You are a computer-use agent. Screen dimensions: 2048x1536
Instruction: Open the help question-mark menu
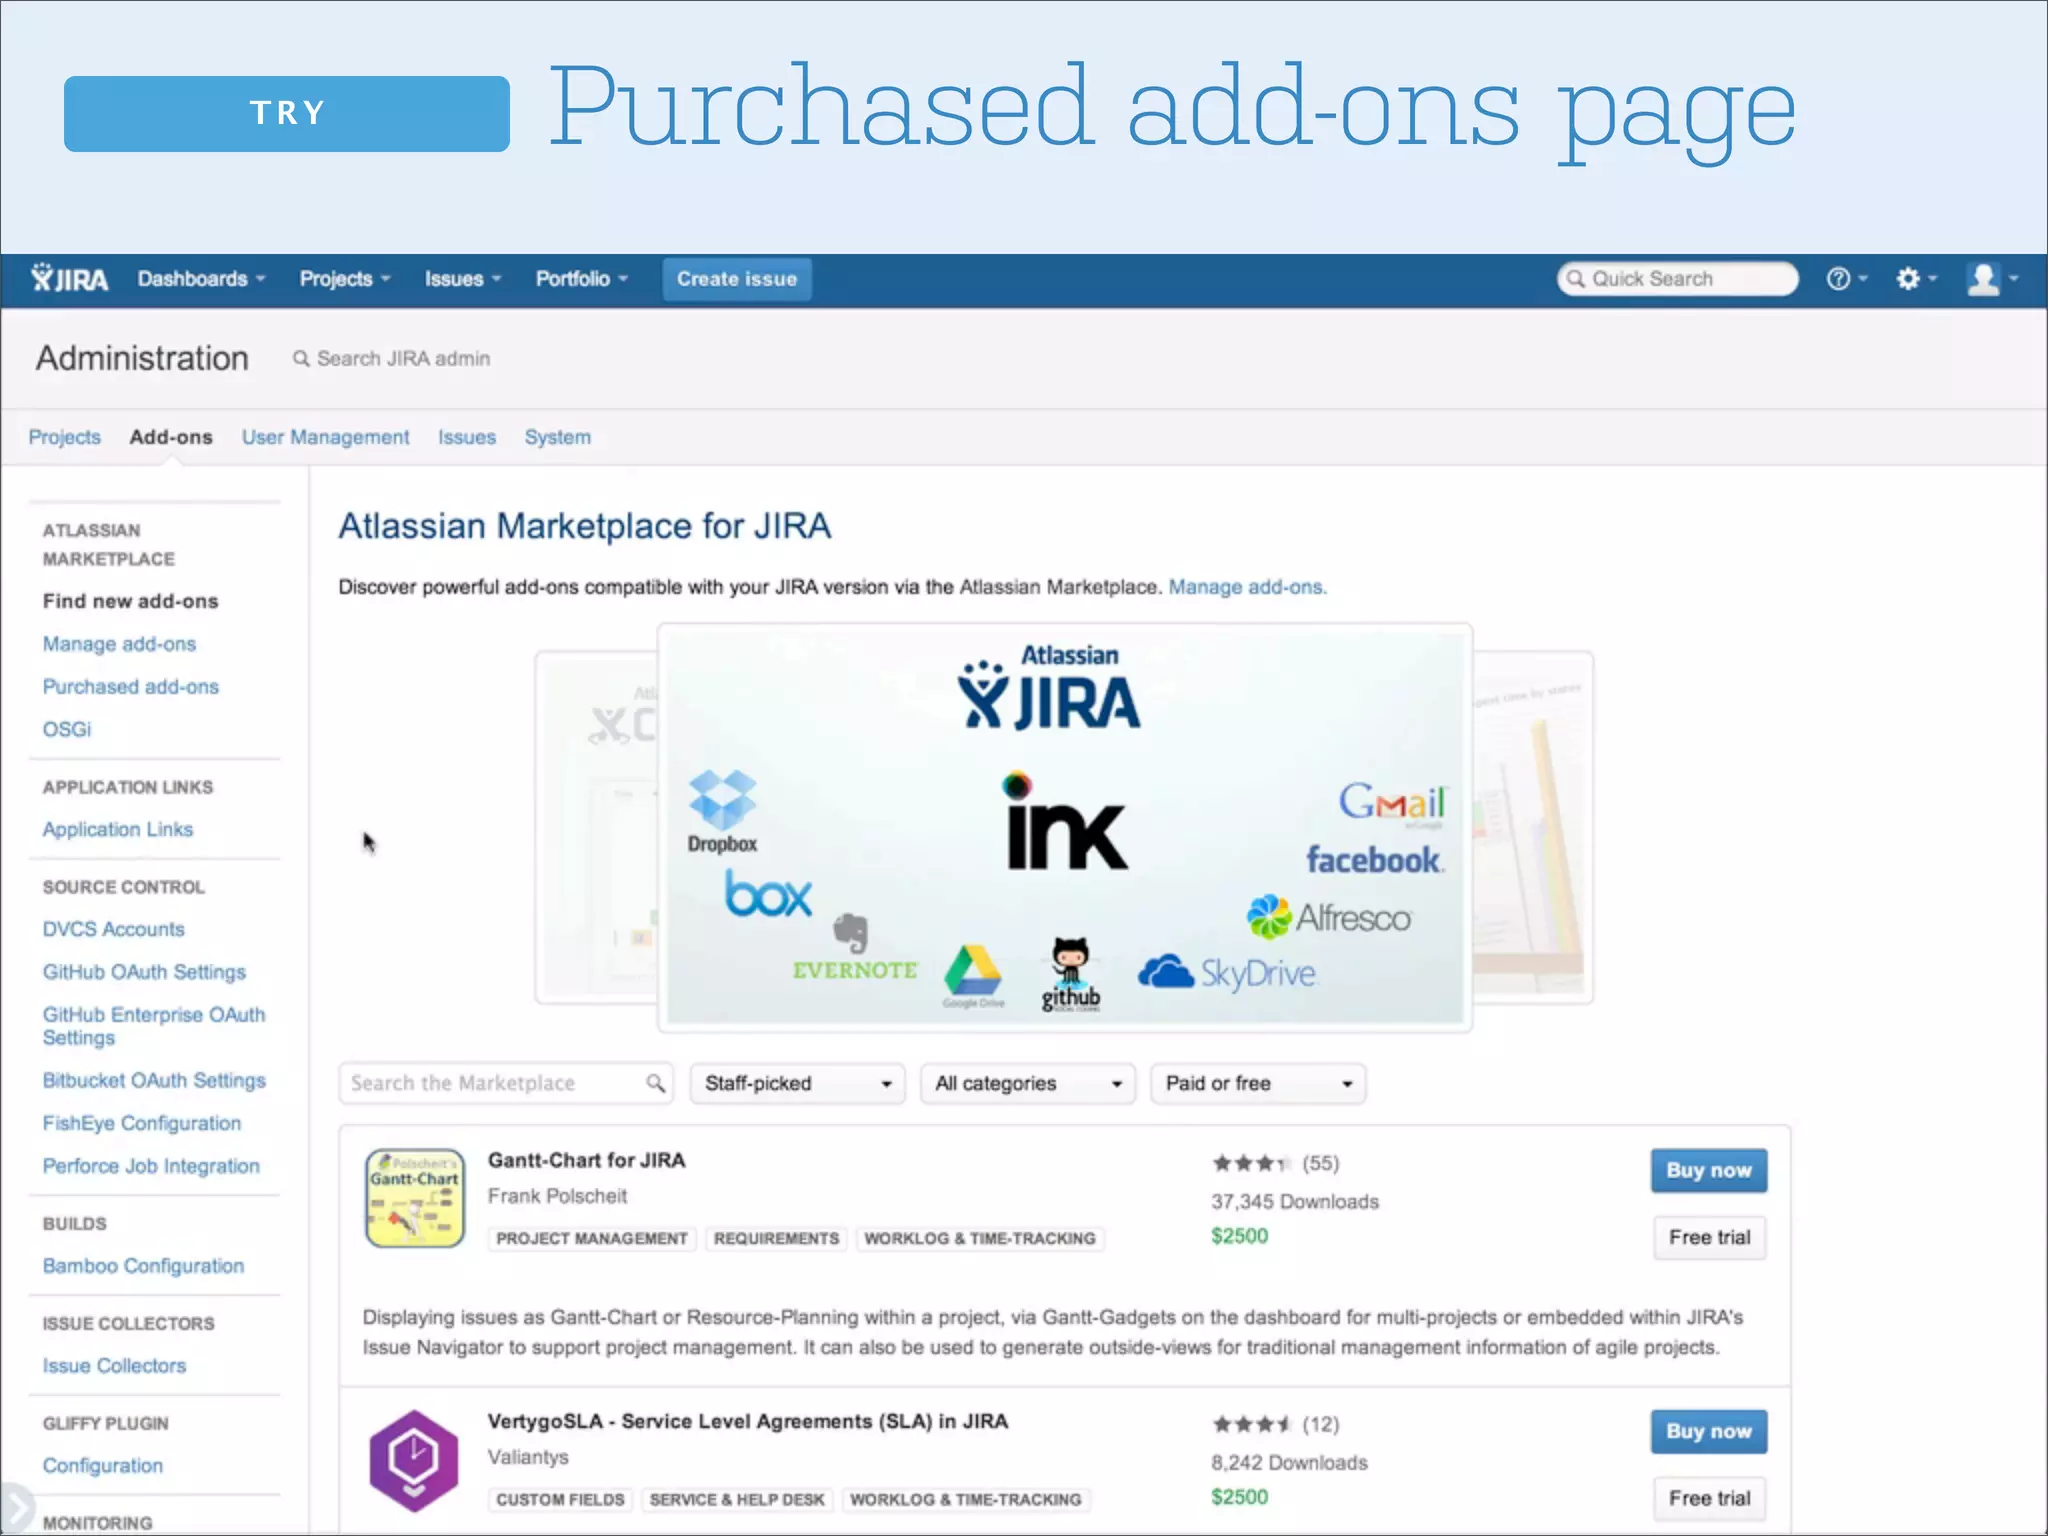point(1846,279)
